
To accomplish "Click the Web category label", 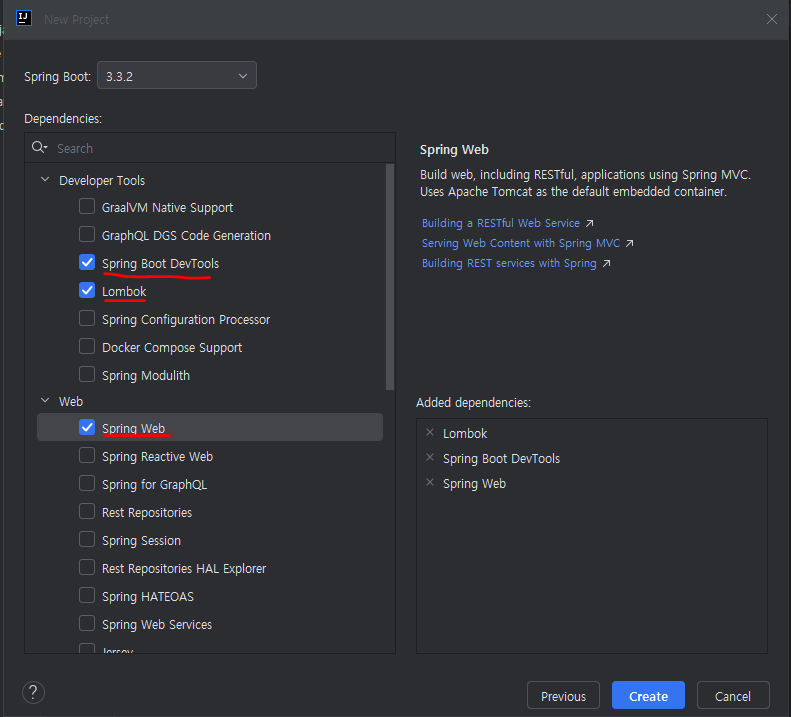I will point(71,402).
